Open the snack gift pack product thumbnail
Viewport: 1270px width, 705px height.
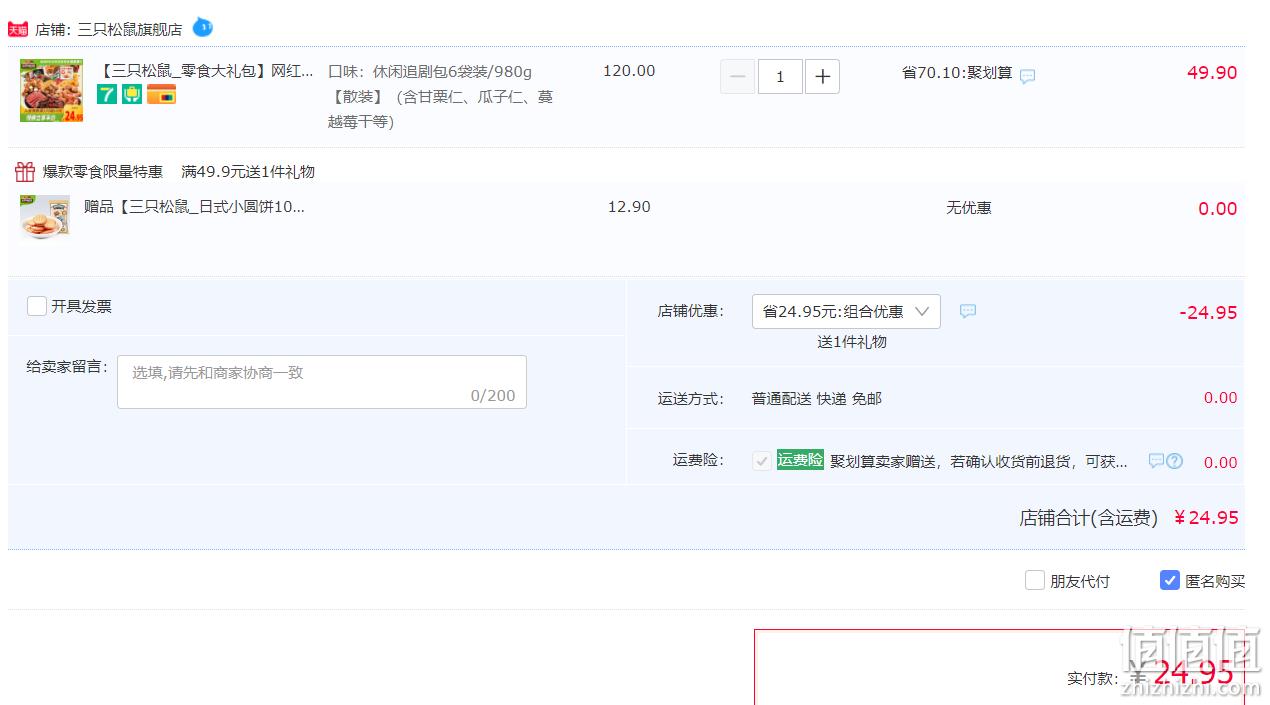pyautogui.click(x=51, y=90)
